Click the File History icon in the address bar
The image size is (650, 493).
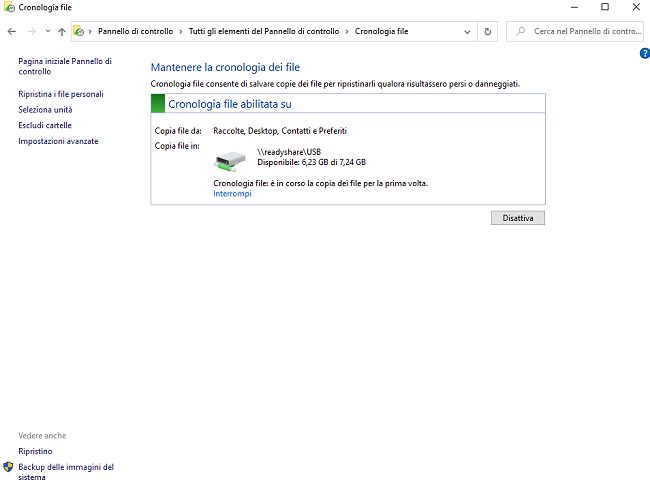click(x=78, y=31)
